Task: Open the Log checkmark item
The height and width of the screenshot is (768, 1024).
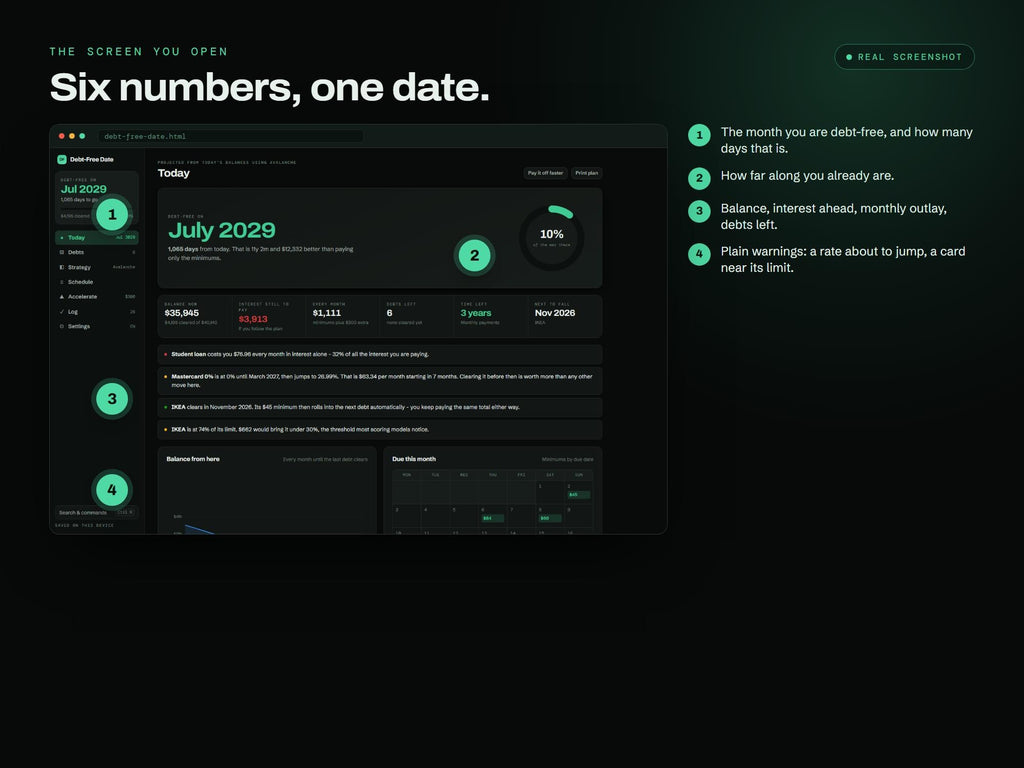Action: (62, 312)
